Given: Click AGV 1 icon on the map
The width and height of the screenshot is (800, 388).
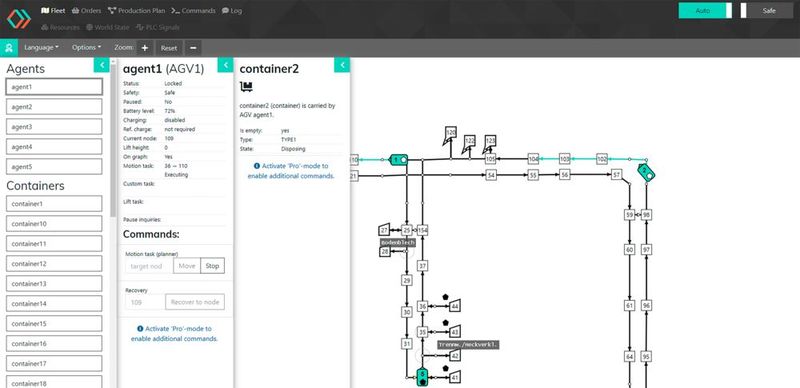Looking at the screenshot, I should click(x=398, y=160).
